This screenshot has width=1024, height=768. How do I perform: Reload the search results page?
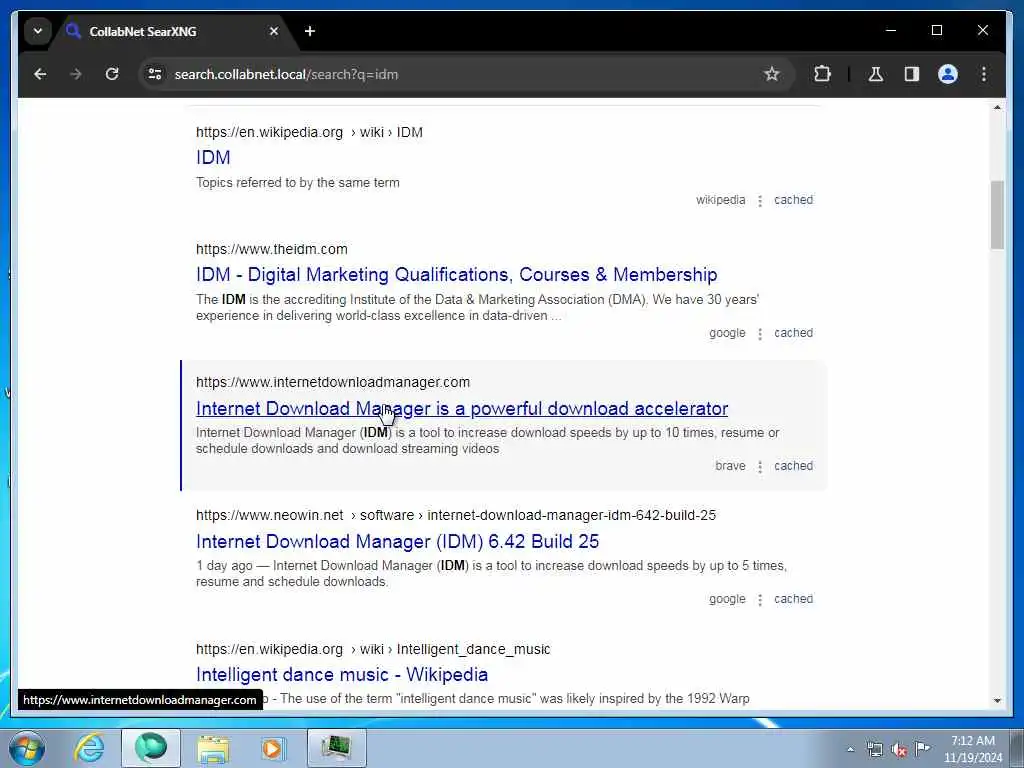click(x=112, y=74)
